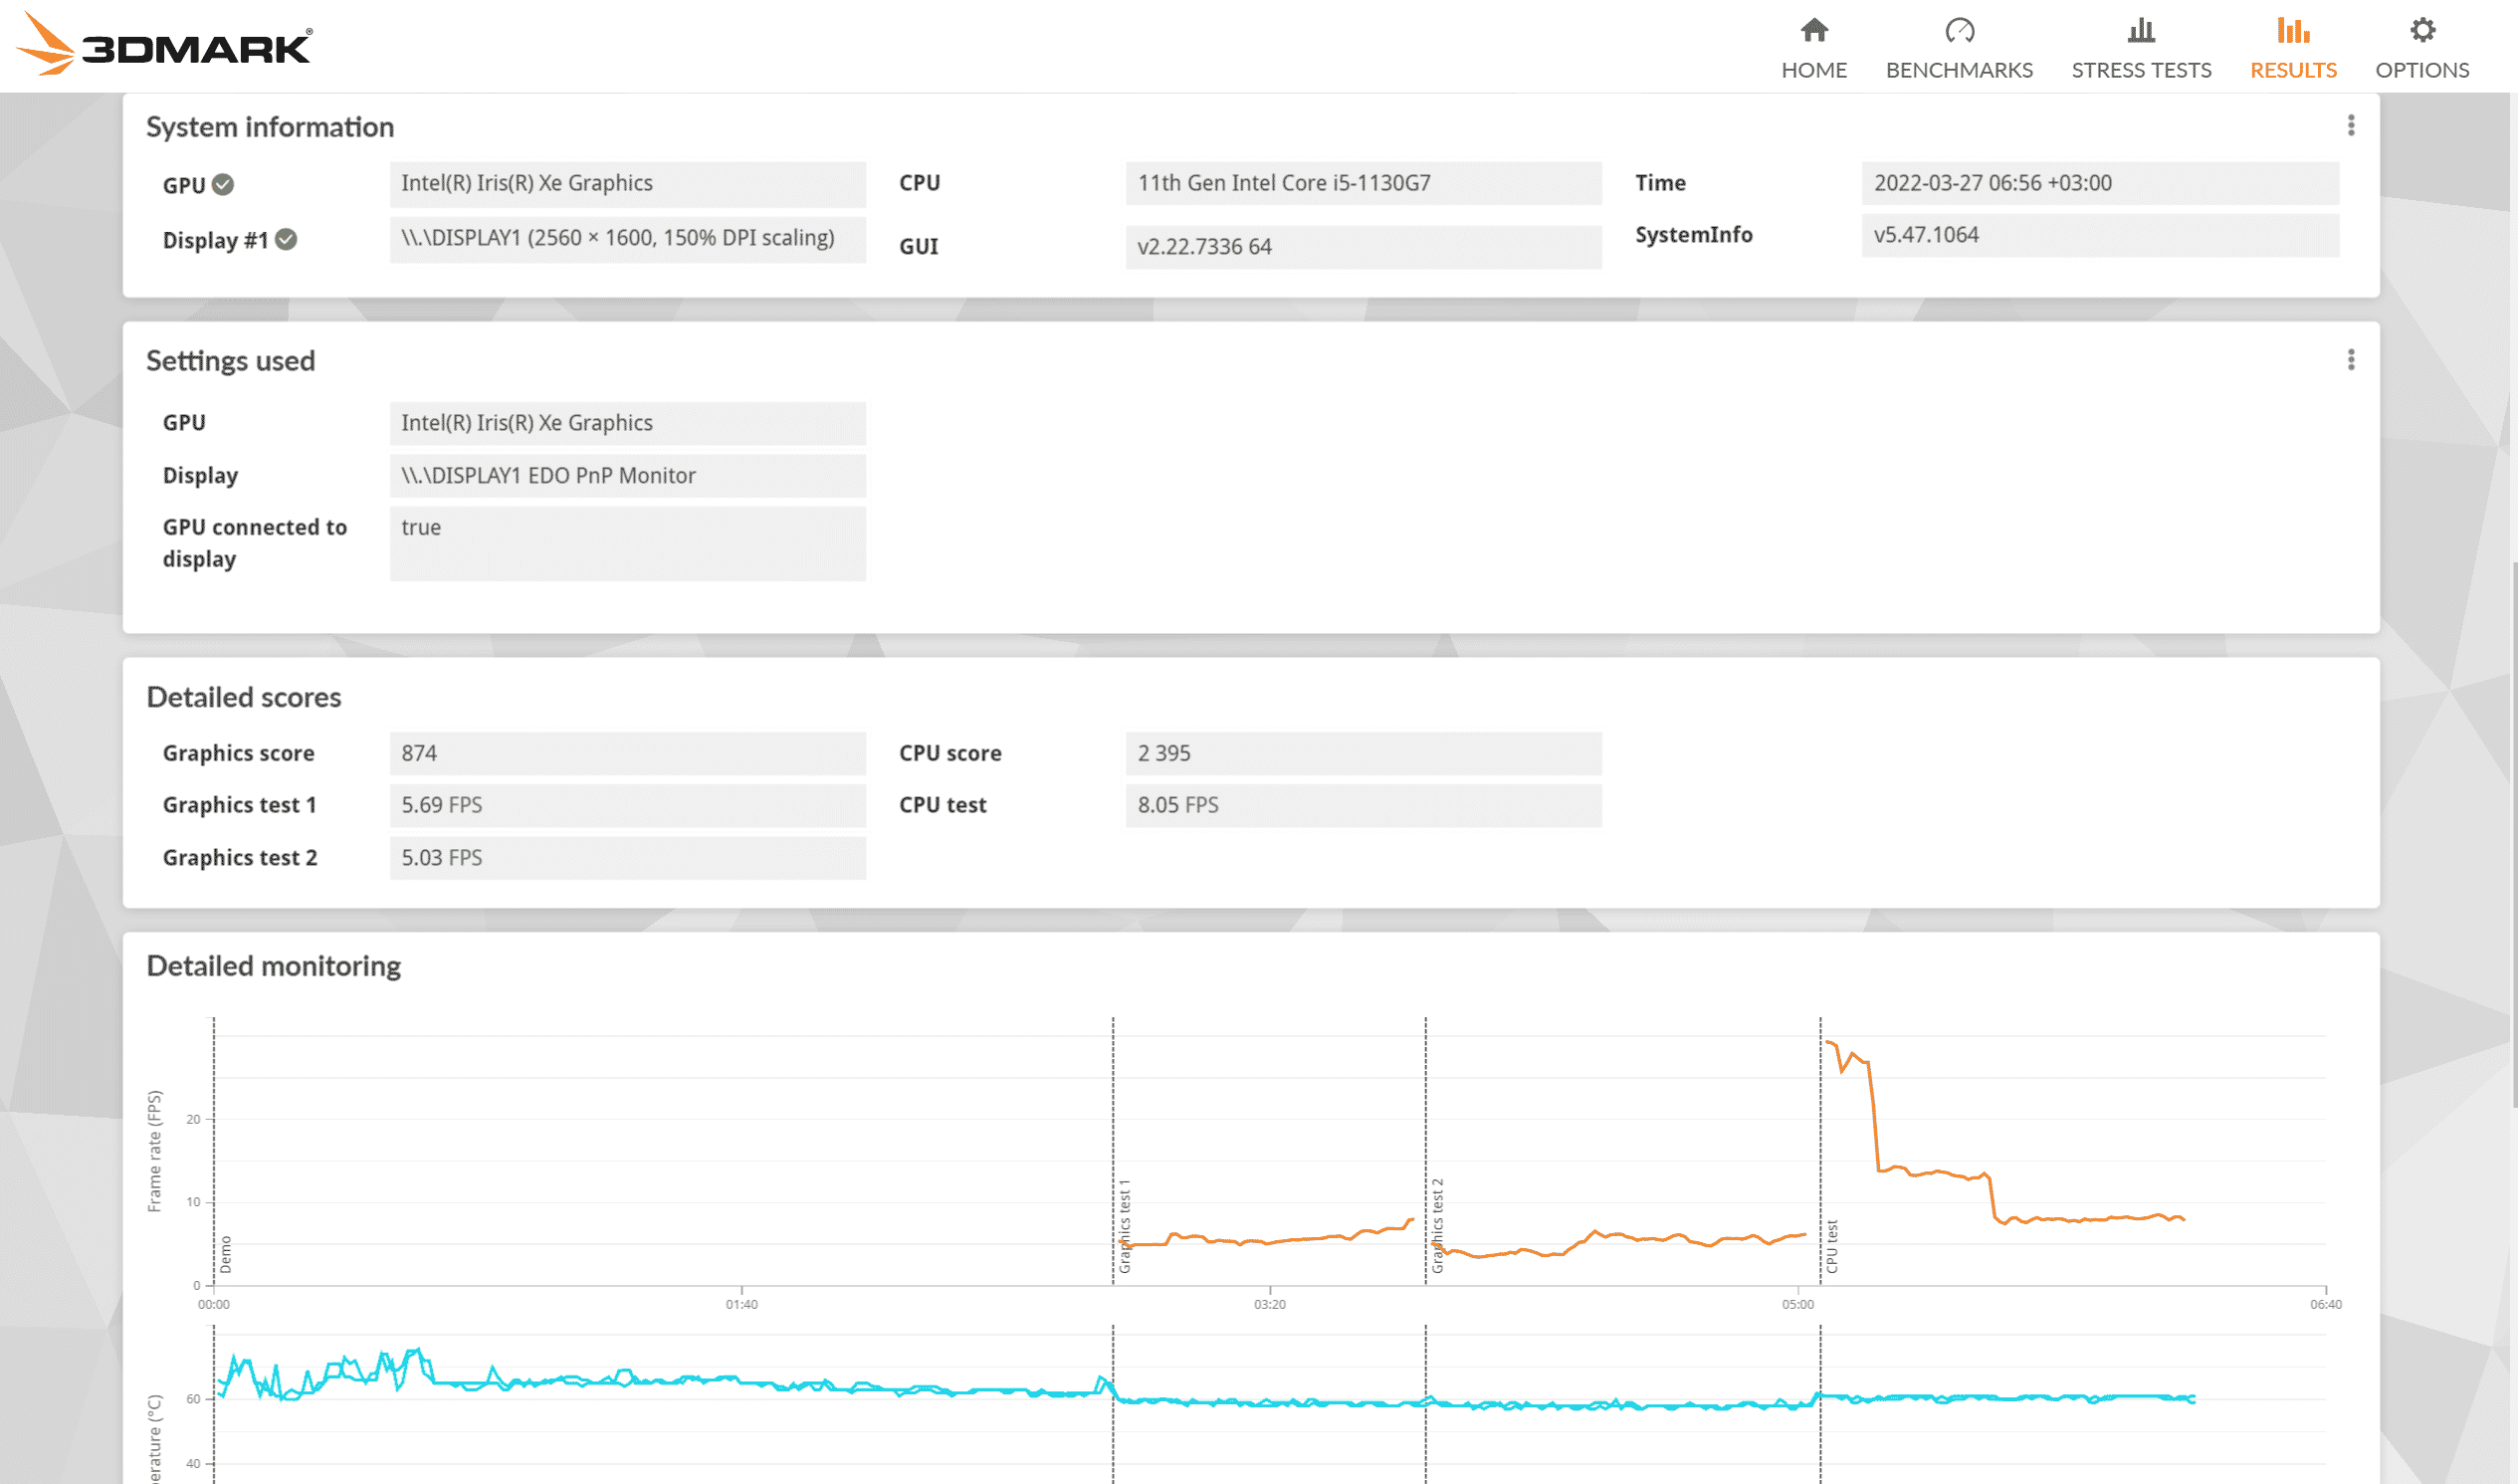Click the Home house icon
The image size is (2518, 1484).
1813,30
